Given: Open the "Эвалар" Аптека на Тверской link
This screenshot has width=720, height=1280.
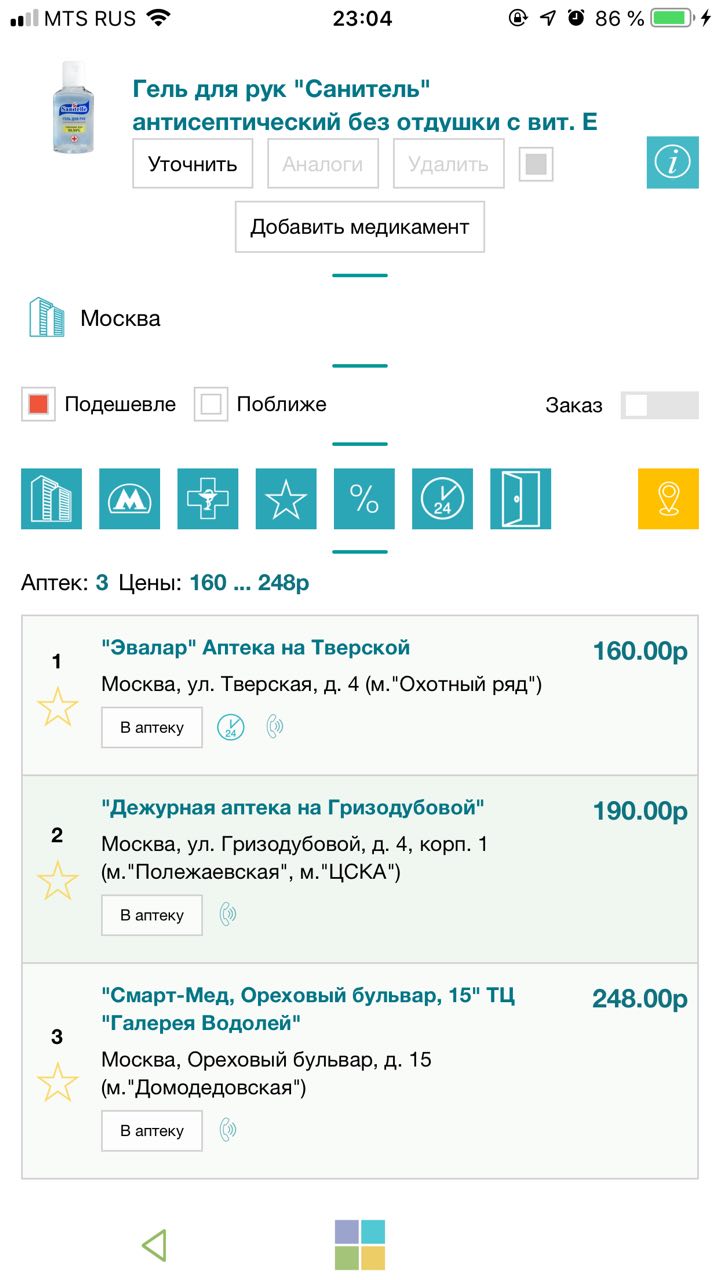Looking at the screenshot, I should click(256, 647).
